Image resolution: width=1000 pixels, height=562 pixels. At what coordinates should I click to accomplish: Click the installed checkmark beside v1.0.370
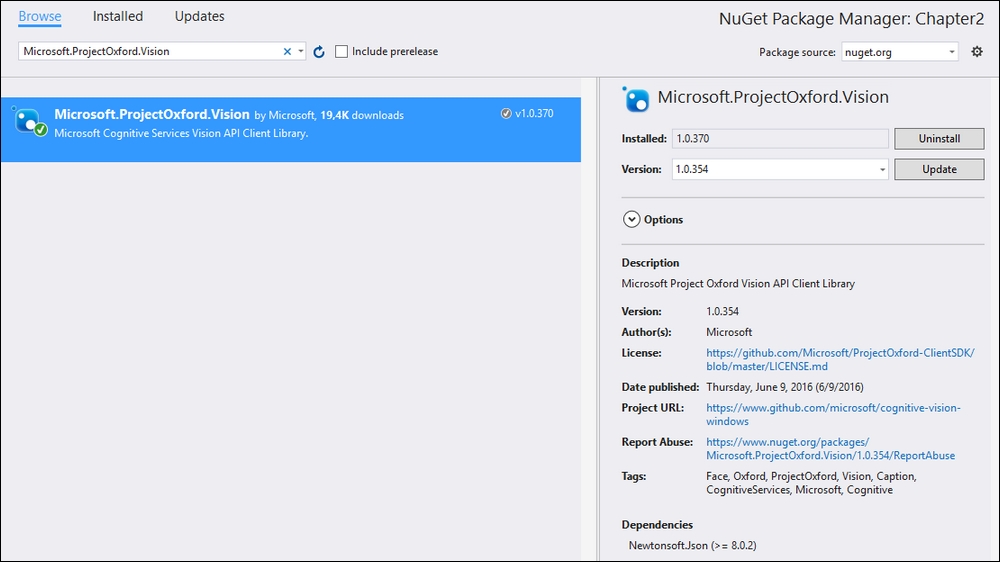point(506,114)
